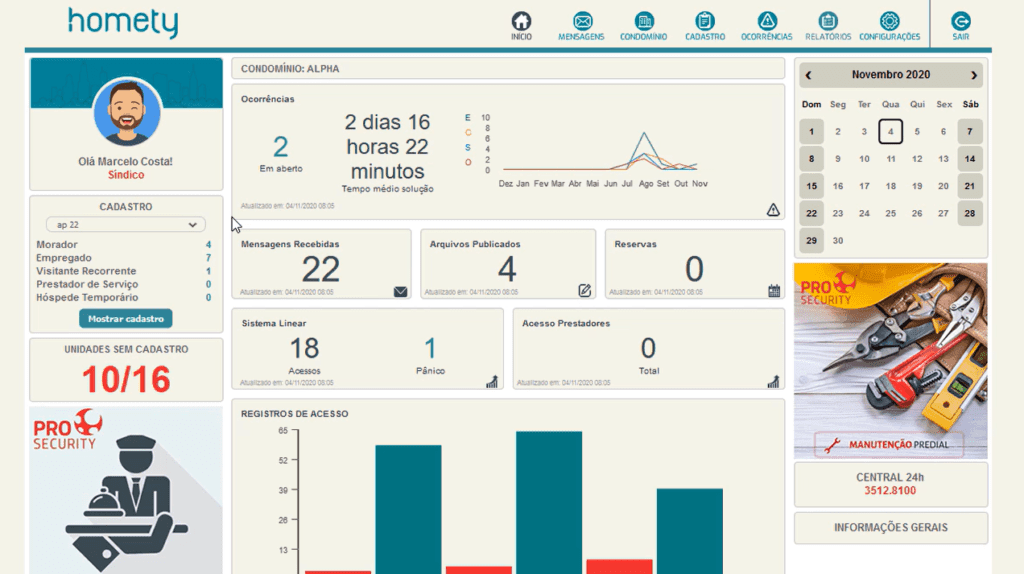Image resolution: width=1024 pixels, height=574 pixels.
Task: Open the Início home icon
Action: [521, 21]
